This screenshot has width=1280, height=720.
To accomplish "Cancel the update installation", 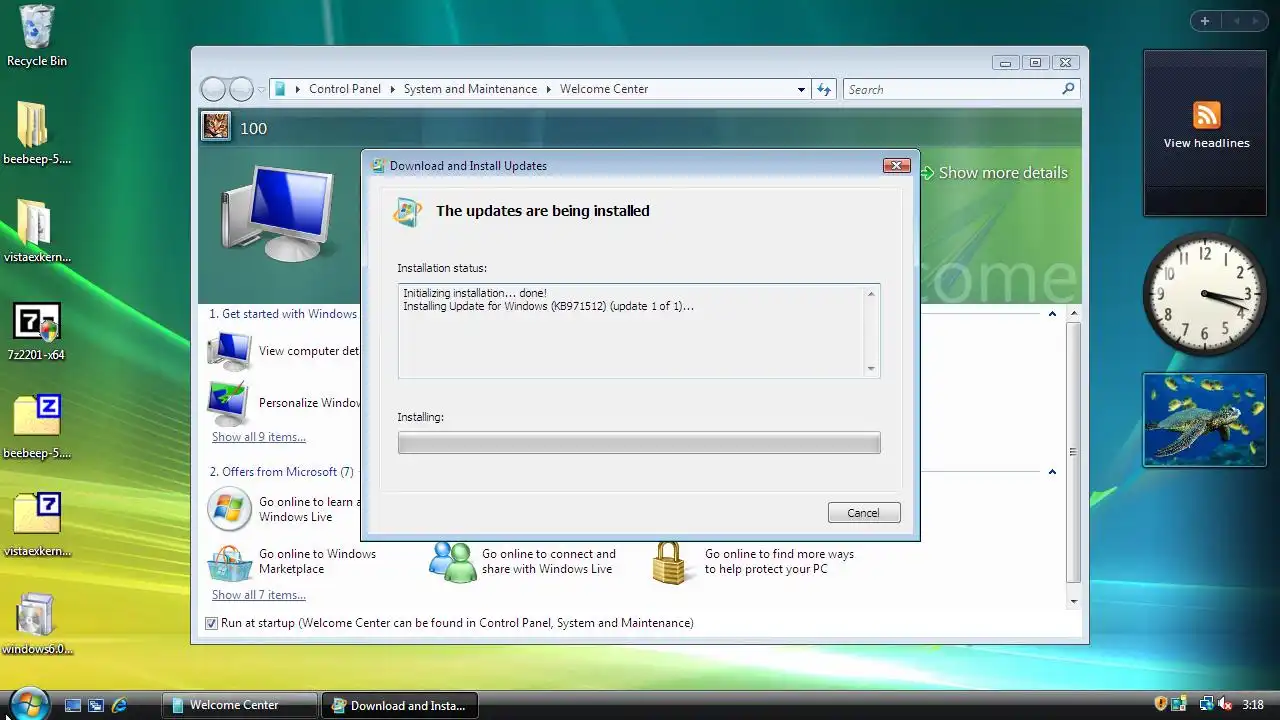I will (x=864, y=512).
